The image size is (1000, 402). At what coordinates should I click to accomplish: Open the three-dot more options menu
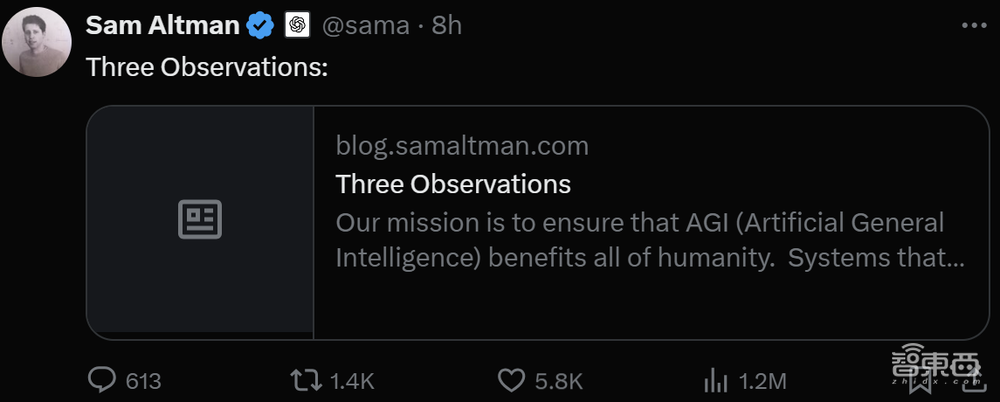967,25
